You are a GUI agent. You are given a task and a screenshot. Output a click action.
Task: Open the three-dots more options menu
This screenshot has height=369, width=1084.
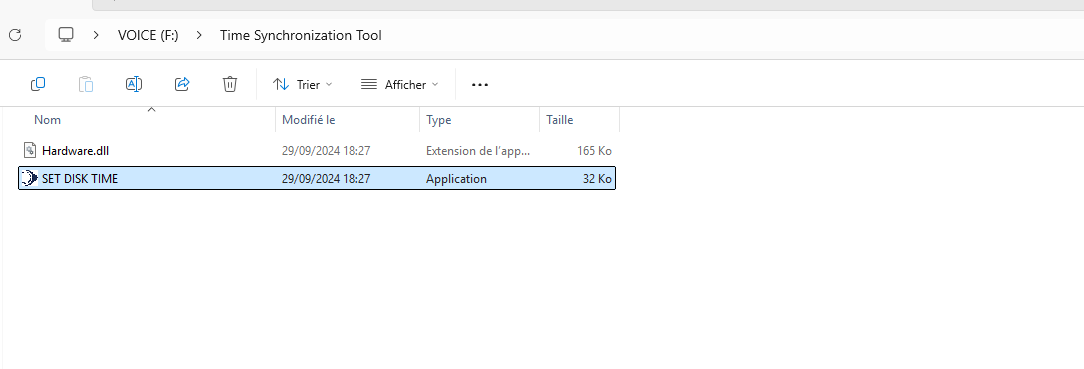point(480,85)
